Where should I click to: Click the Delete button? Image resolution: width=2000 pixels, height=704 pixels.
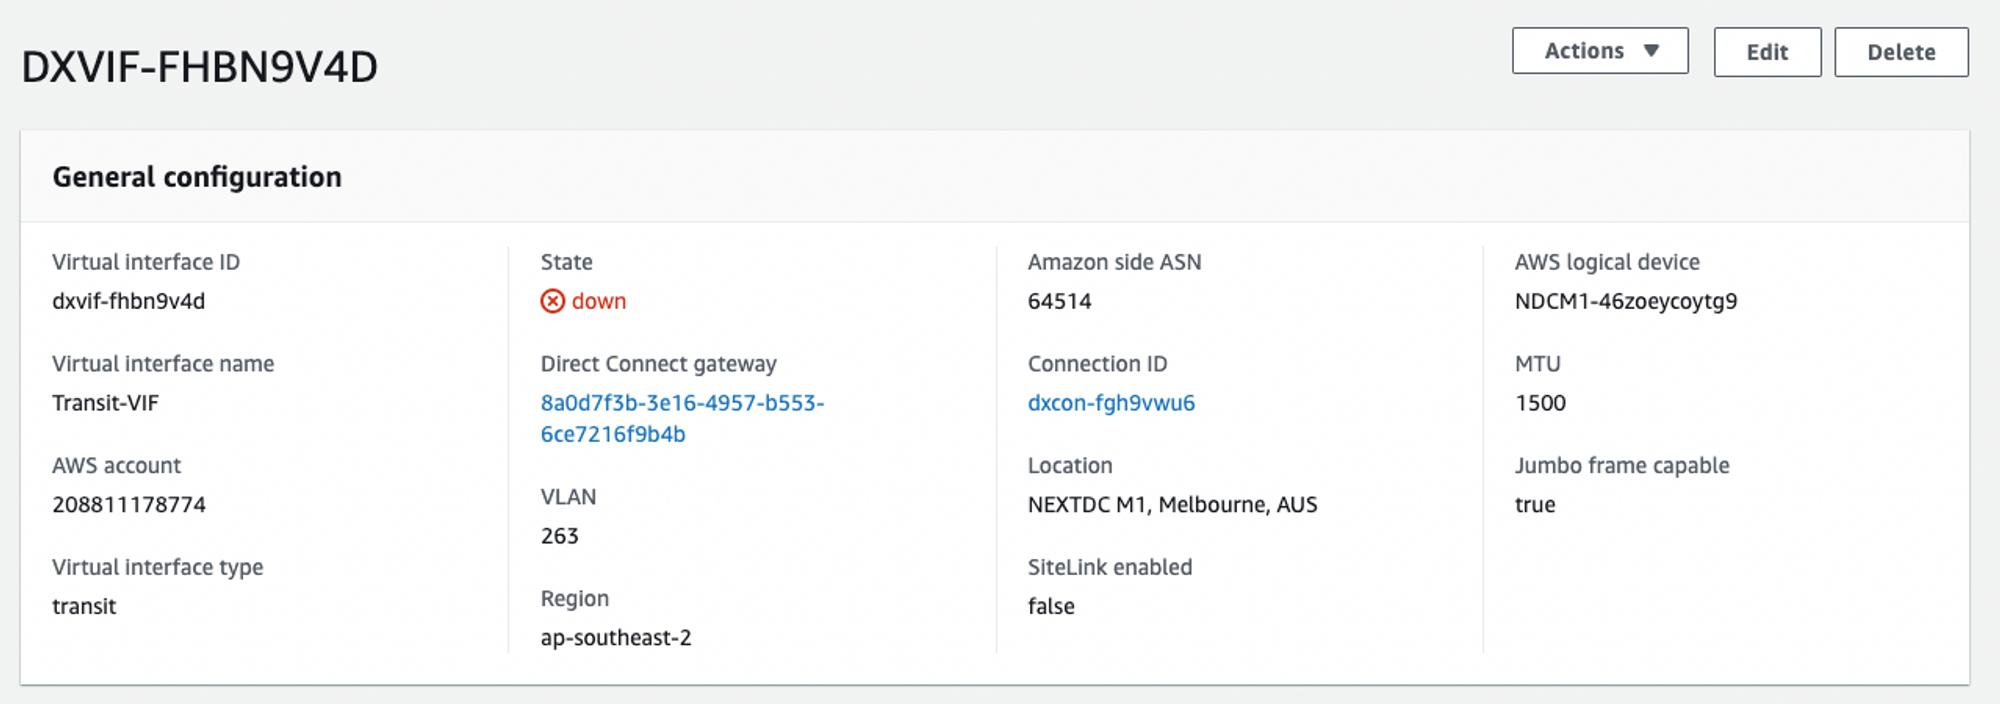coord(1900,52)
